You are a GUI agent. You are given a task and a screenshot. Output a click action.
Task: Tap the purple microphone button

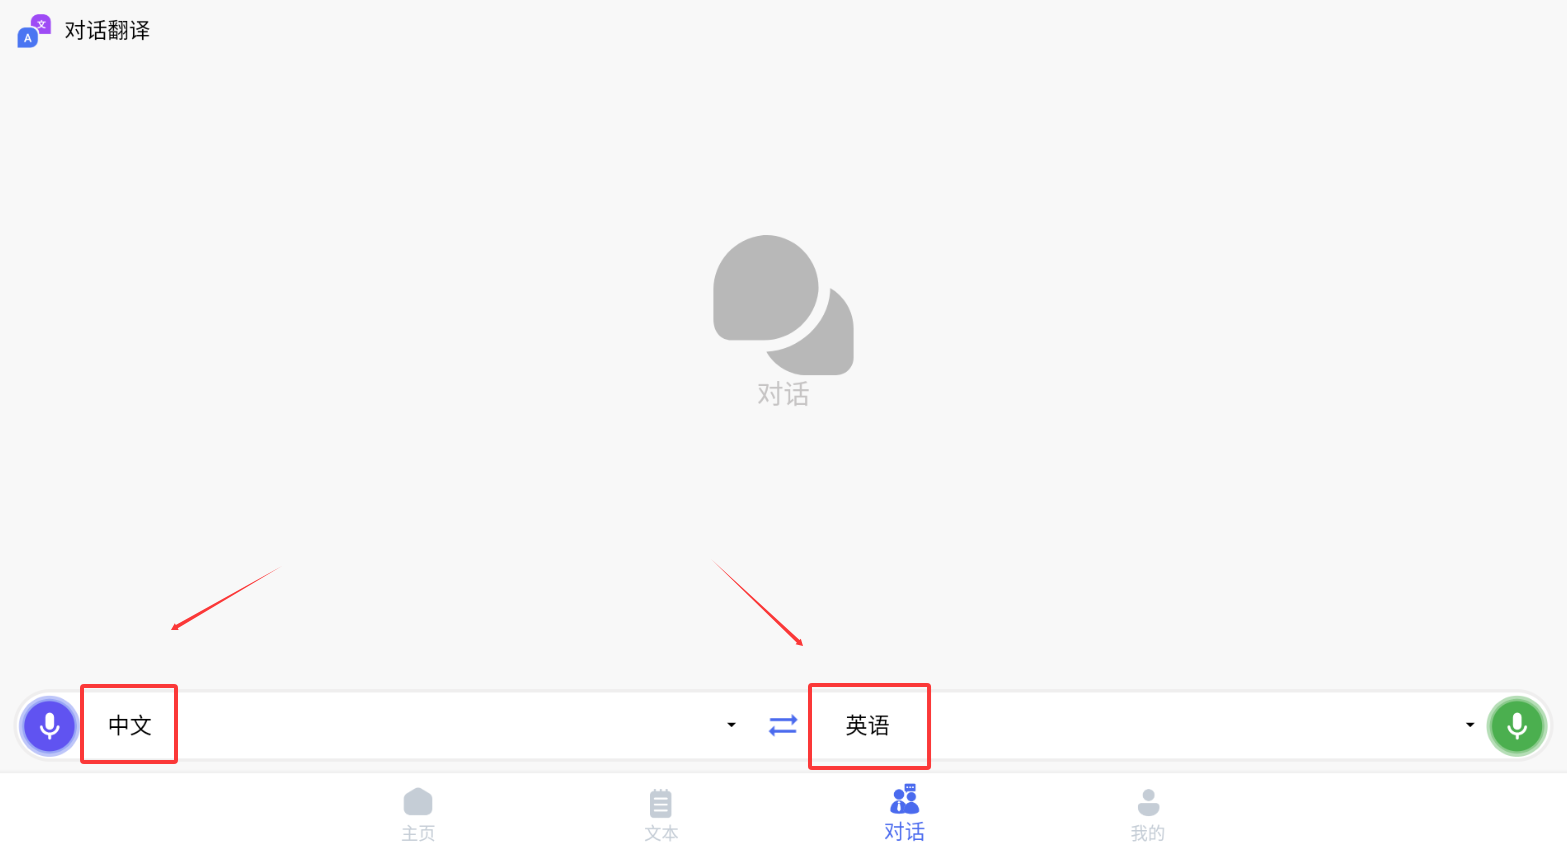pos(49,725)
